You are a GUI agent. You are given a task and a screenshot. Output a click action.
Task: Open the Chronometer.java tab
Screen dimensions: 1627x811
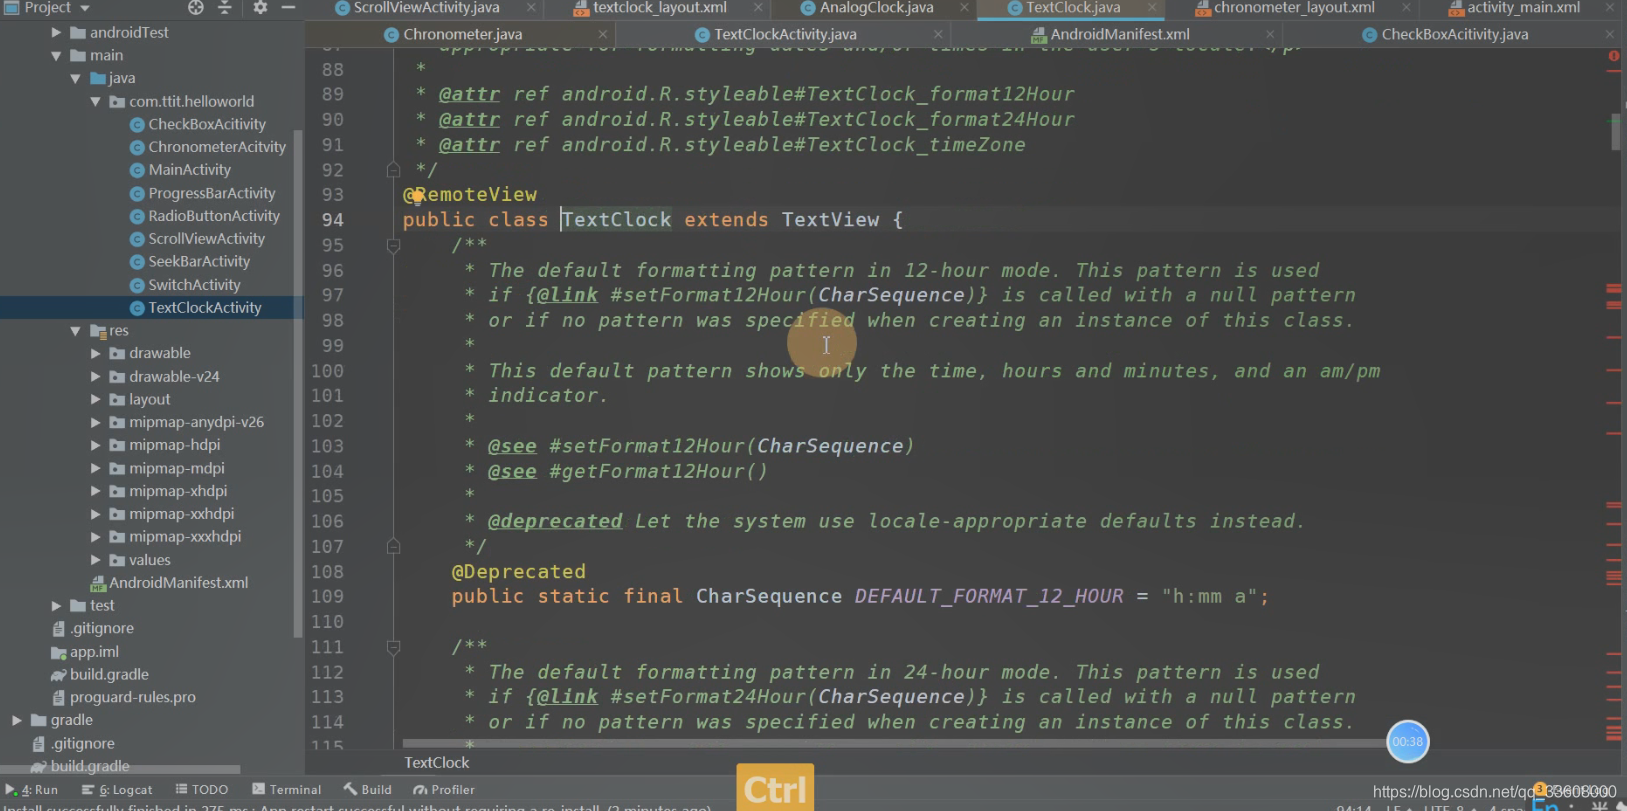(x=463, y=34)
